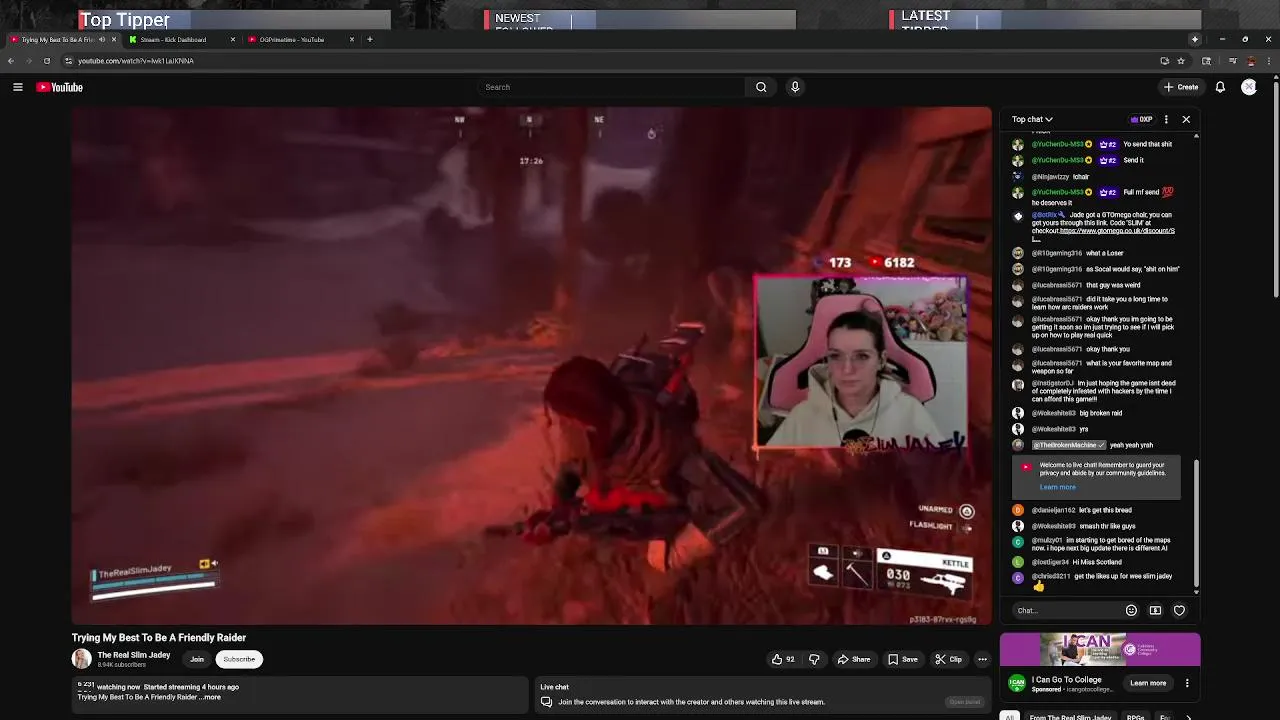1280x720 pixels.
Task: Click Learn more on I Can Go To College ad
Action: click(x=1148, y=683)
